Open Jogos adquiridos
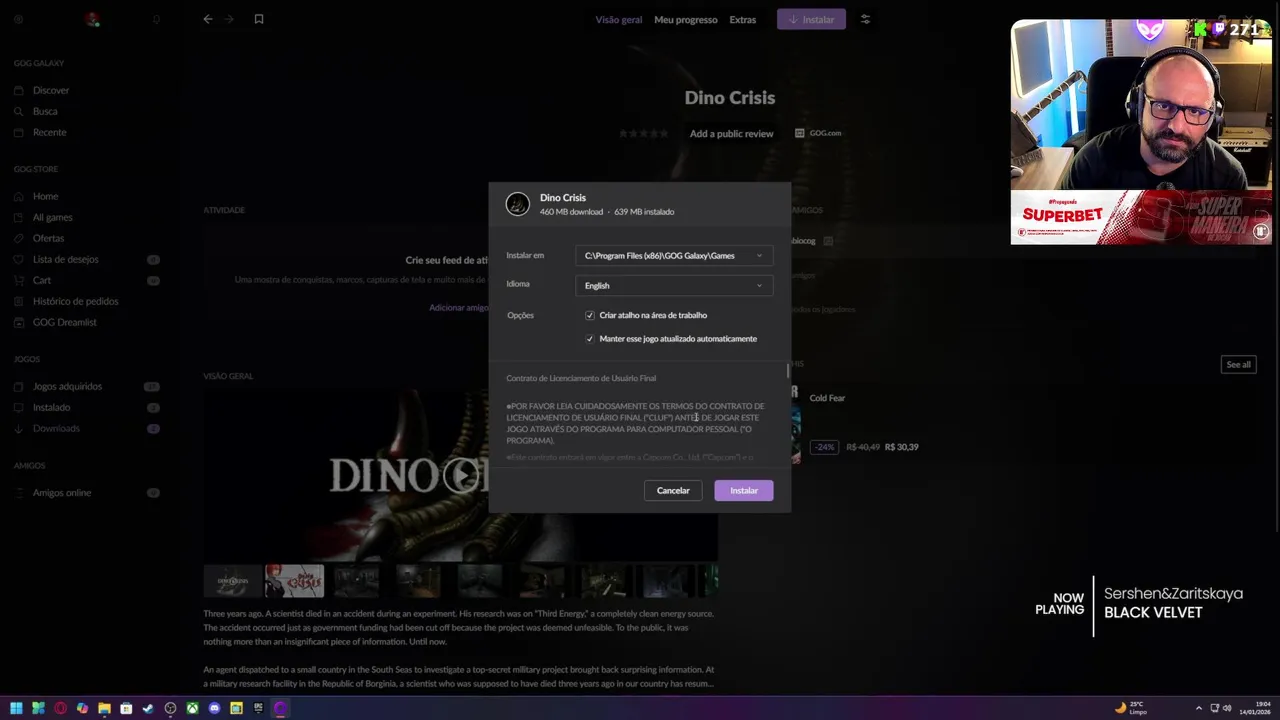The image size is (1280, 720). coord(67,386)
